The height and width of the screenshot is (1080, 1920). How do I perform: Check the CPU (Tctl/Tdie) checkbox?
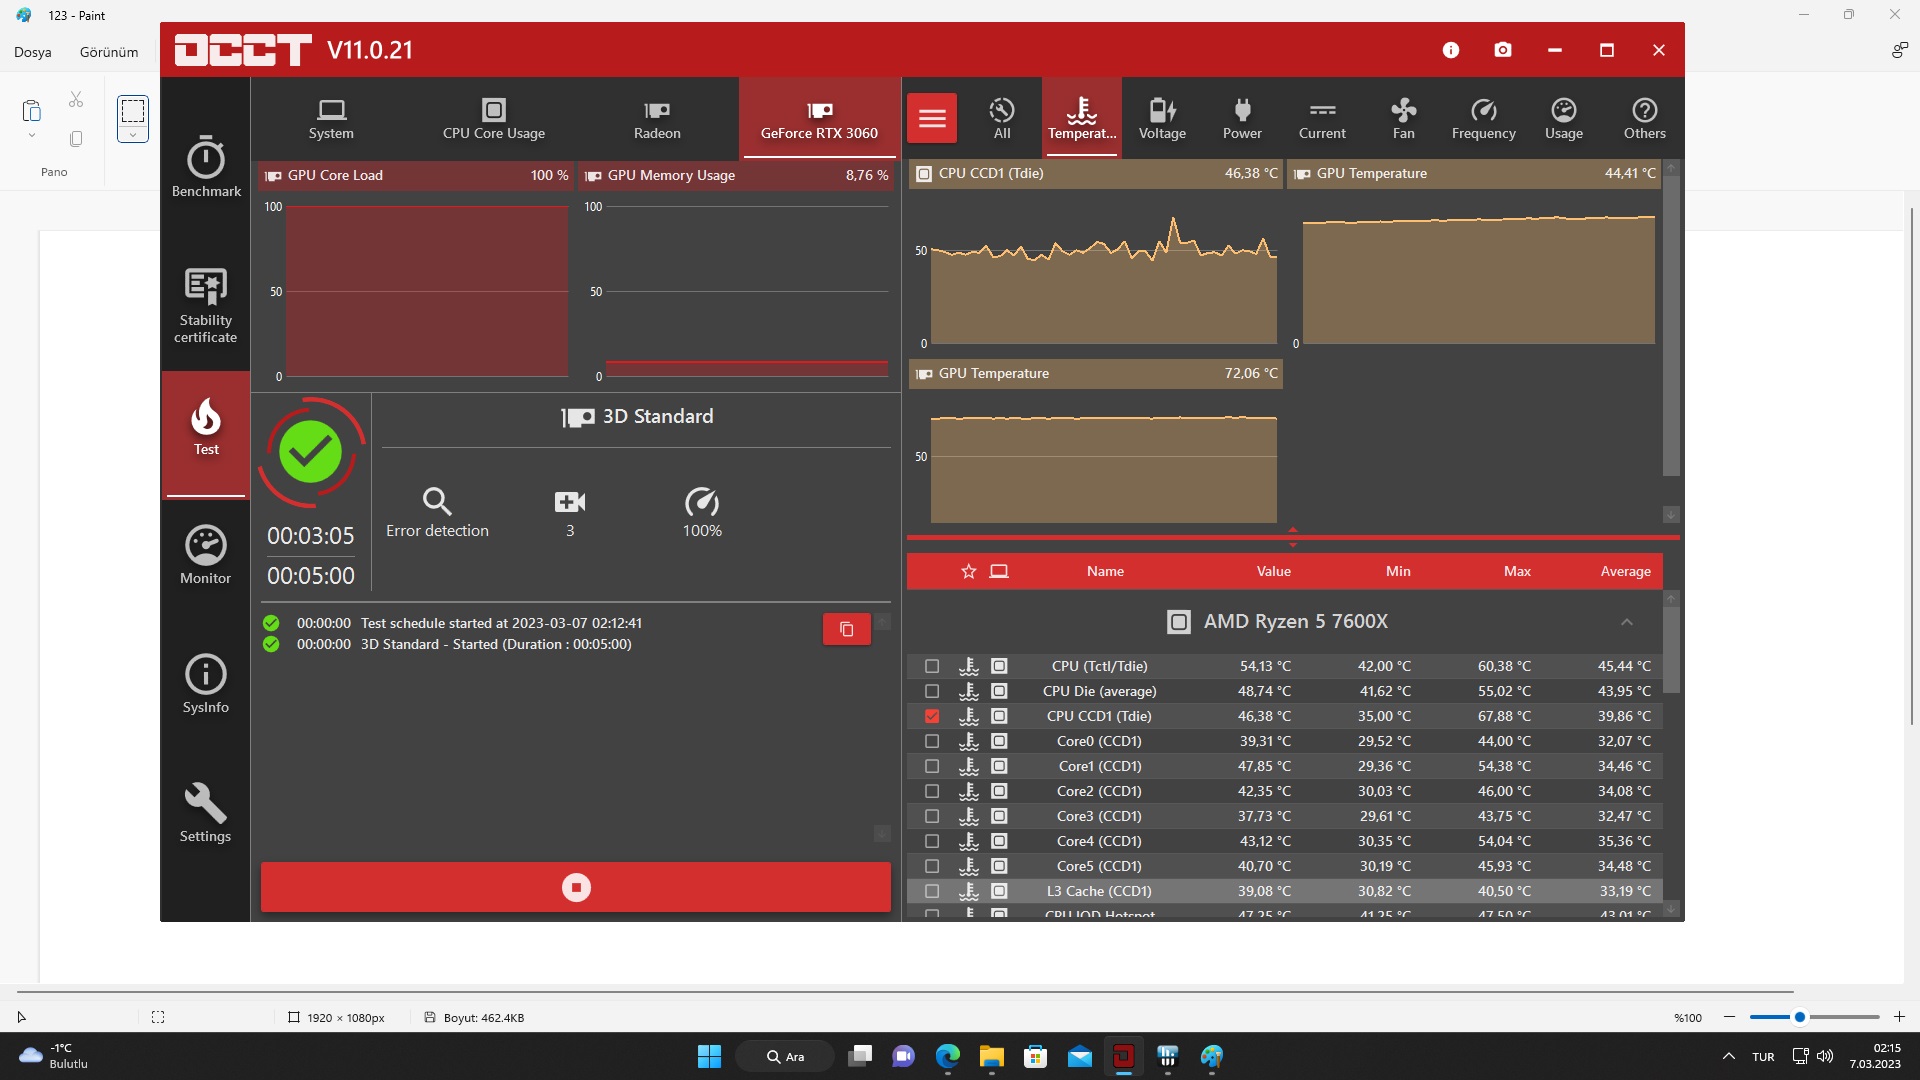[932, 666]
